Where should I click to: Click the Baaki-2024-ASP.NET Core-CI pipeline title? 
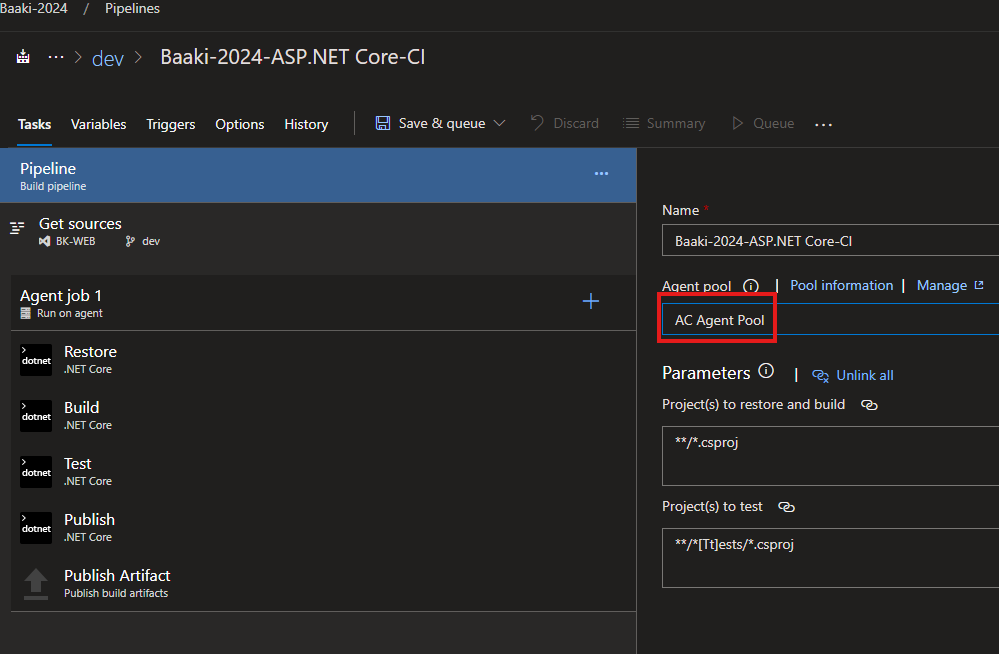[292, 57]
